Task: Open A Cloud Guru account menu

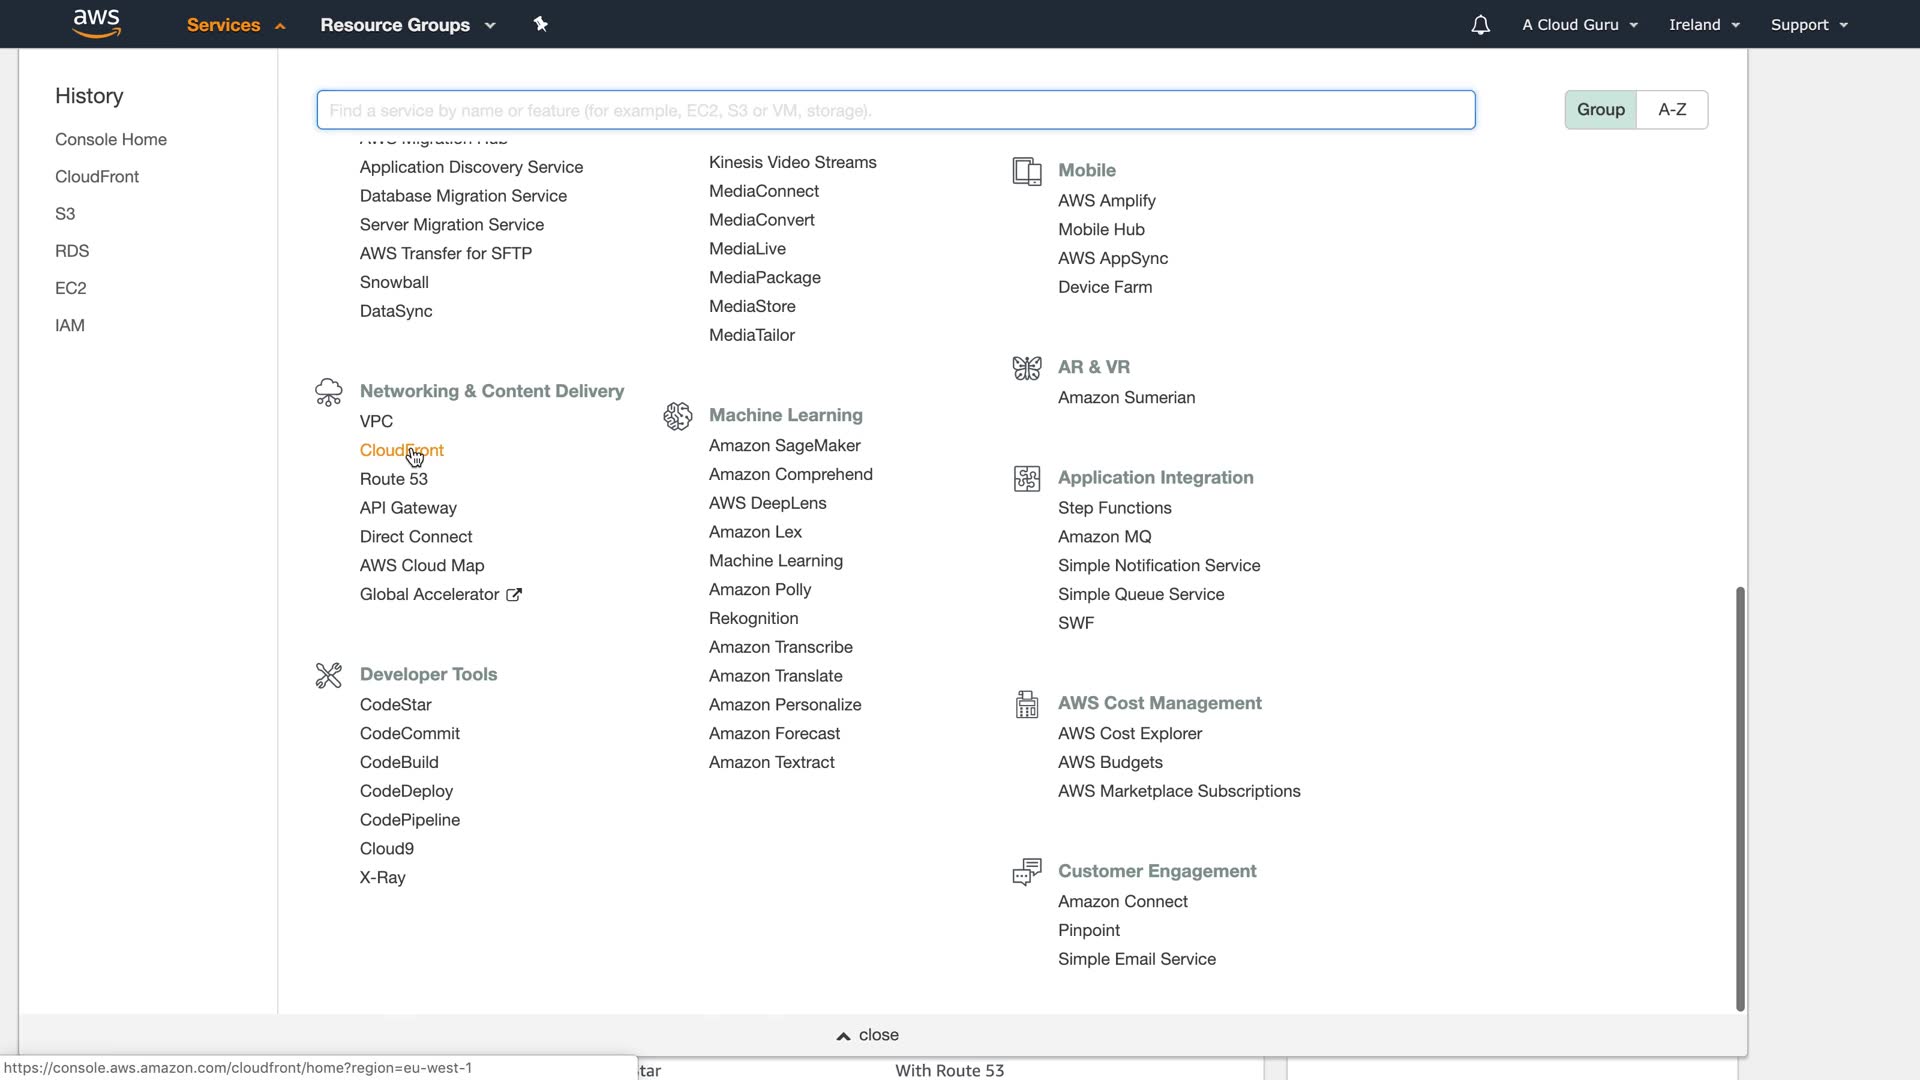Action: [1579, 25]
